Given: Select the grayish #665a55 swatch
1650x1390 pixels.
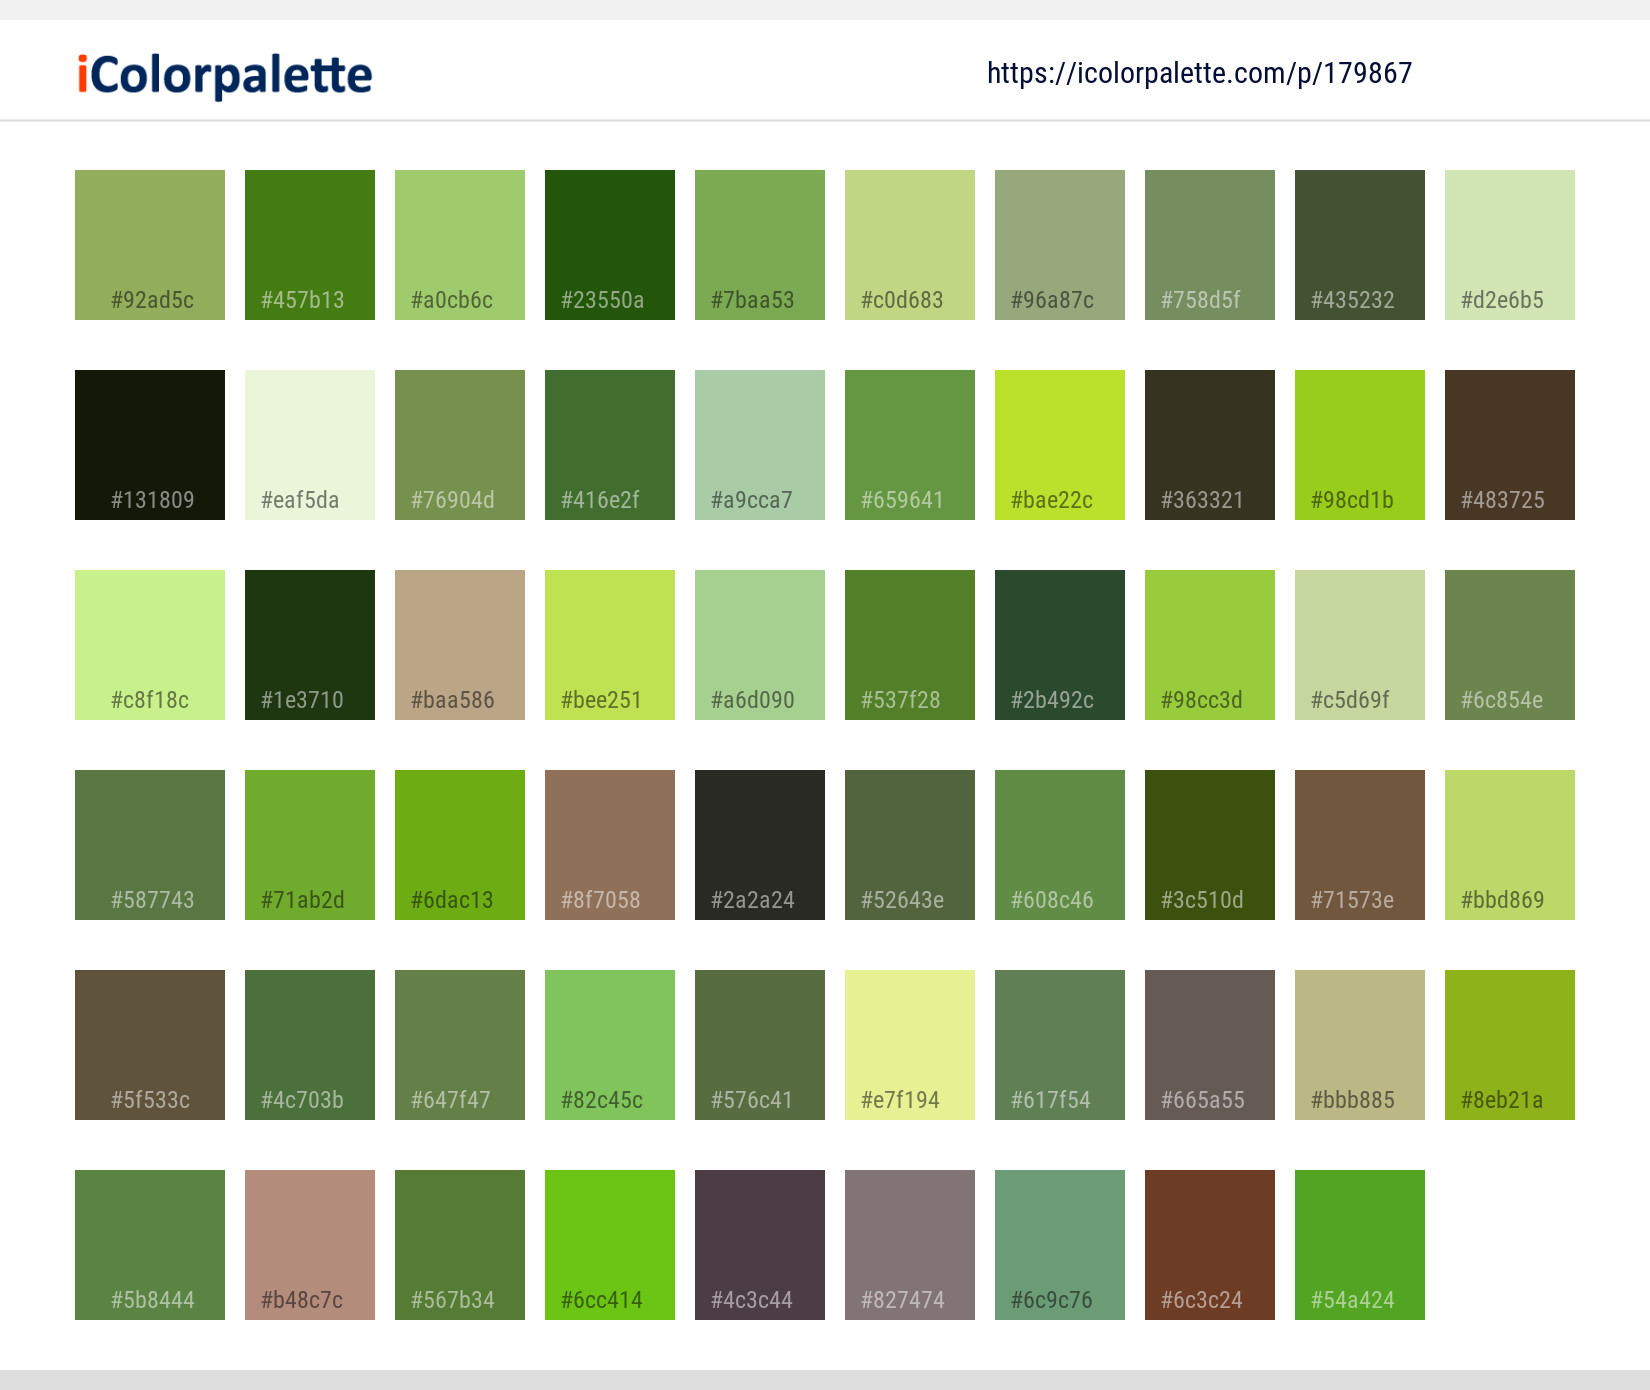Looking at the screenshot, I should [1210, 1045].
